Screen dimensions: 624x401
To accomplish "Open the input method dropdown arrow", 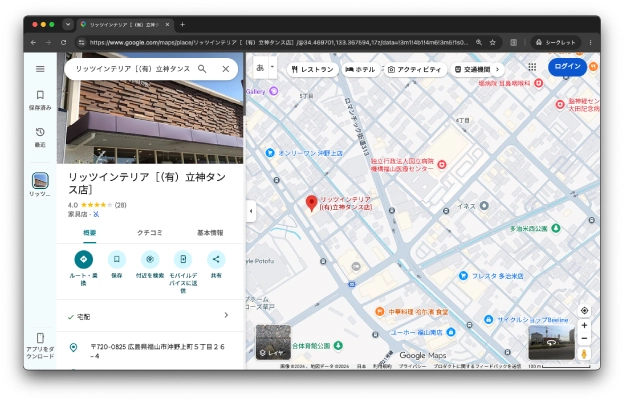I will pos(273,67).
